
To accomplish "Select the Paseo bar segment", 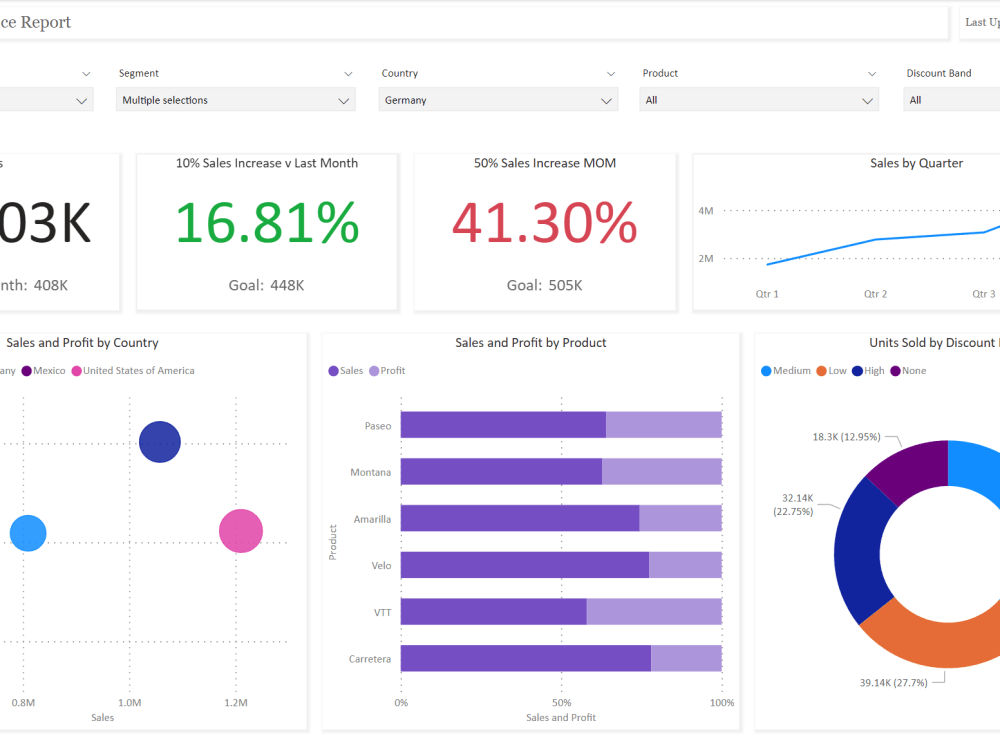I will (500, 424).
